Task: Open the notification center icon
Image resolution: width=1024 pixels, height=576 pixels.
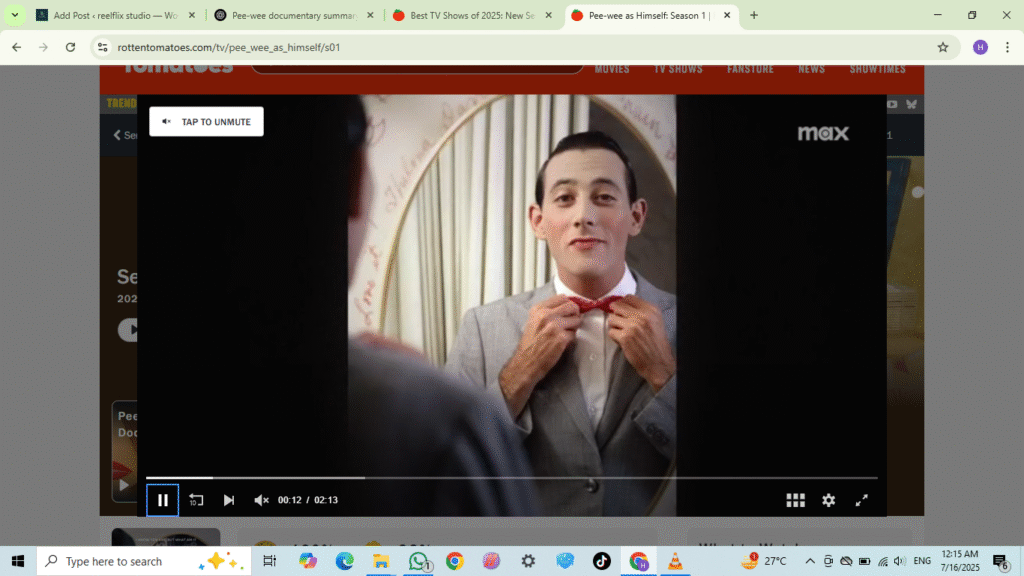Action: [x=1000, y=561]
